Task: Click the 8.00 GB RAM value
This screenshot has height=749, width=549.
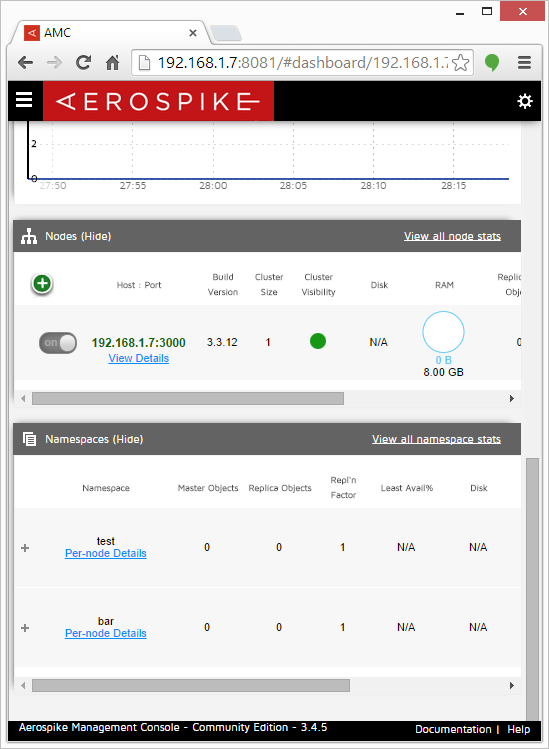Action: point(443,372)
